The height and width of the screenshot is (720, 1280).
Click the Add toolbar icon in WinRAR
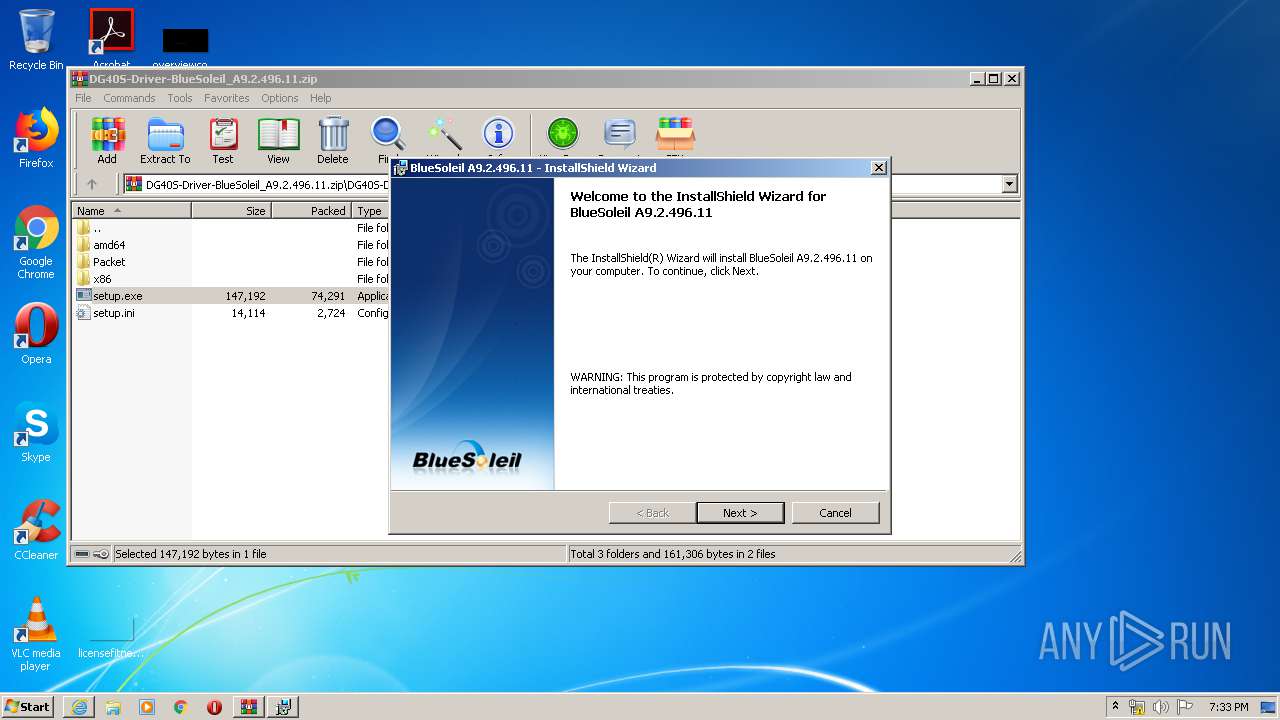coord(107,140)
